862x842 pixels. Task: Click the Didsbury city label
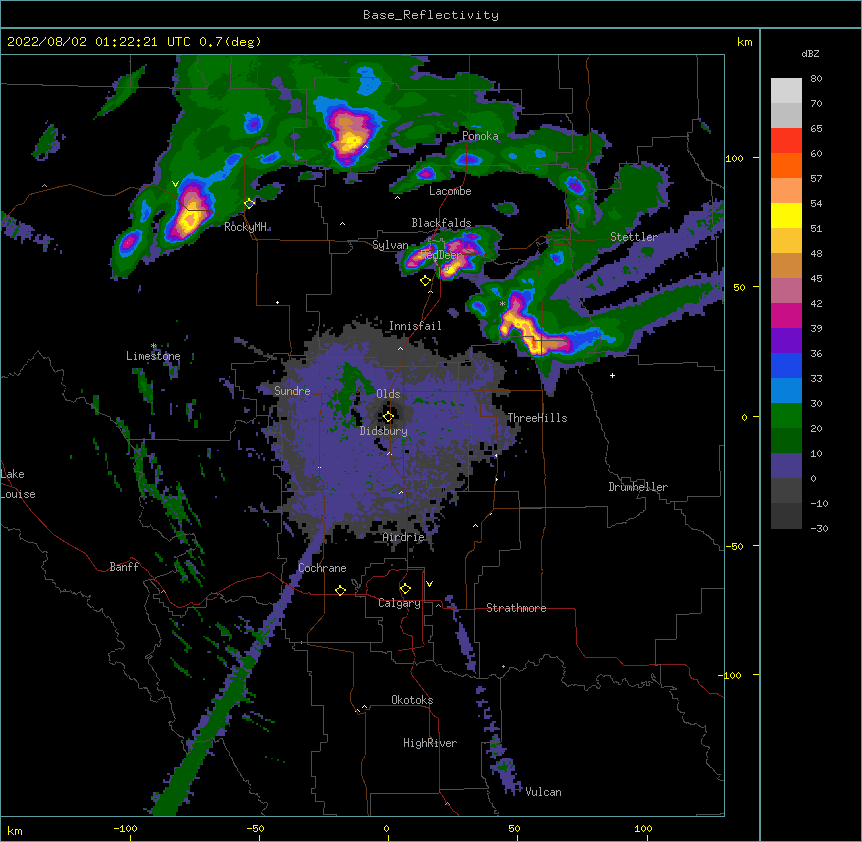point(384,431)
